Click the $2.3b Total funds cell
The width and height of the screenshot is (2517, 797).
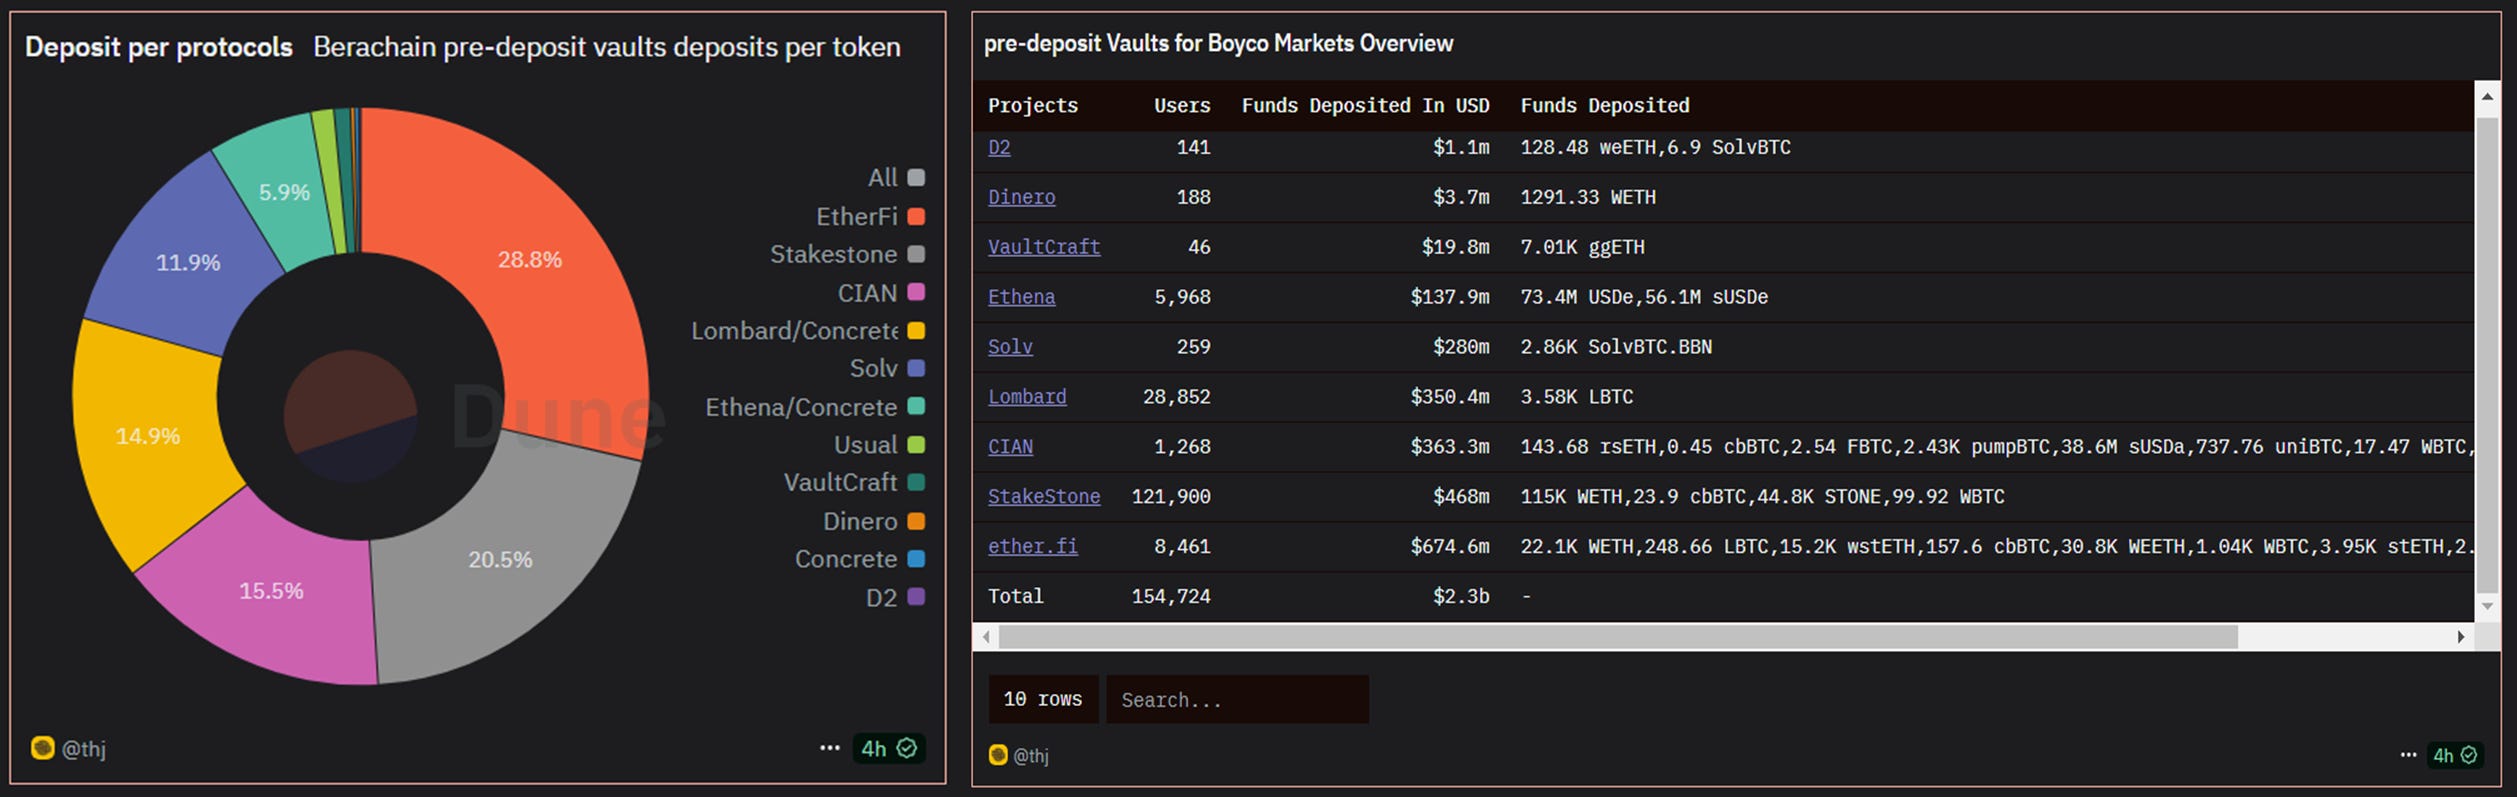(x=1461, y=597)
